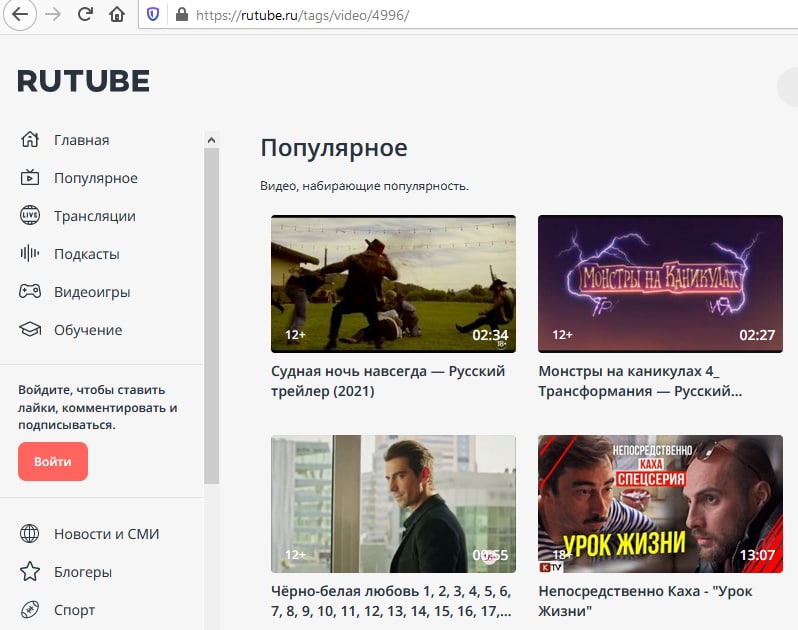Go to Подкасты section
Viewport: 798px width, 630px height.
point(87,254)
